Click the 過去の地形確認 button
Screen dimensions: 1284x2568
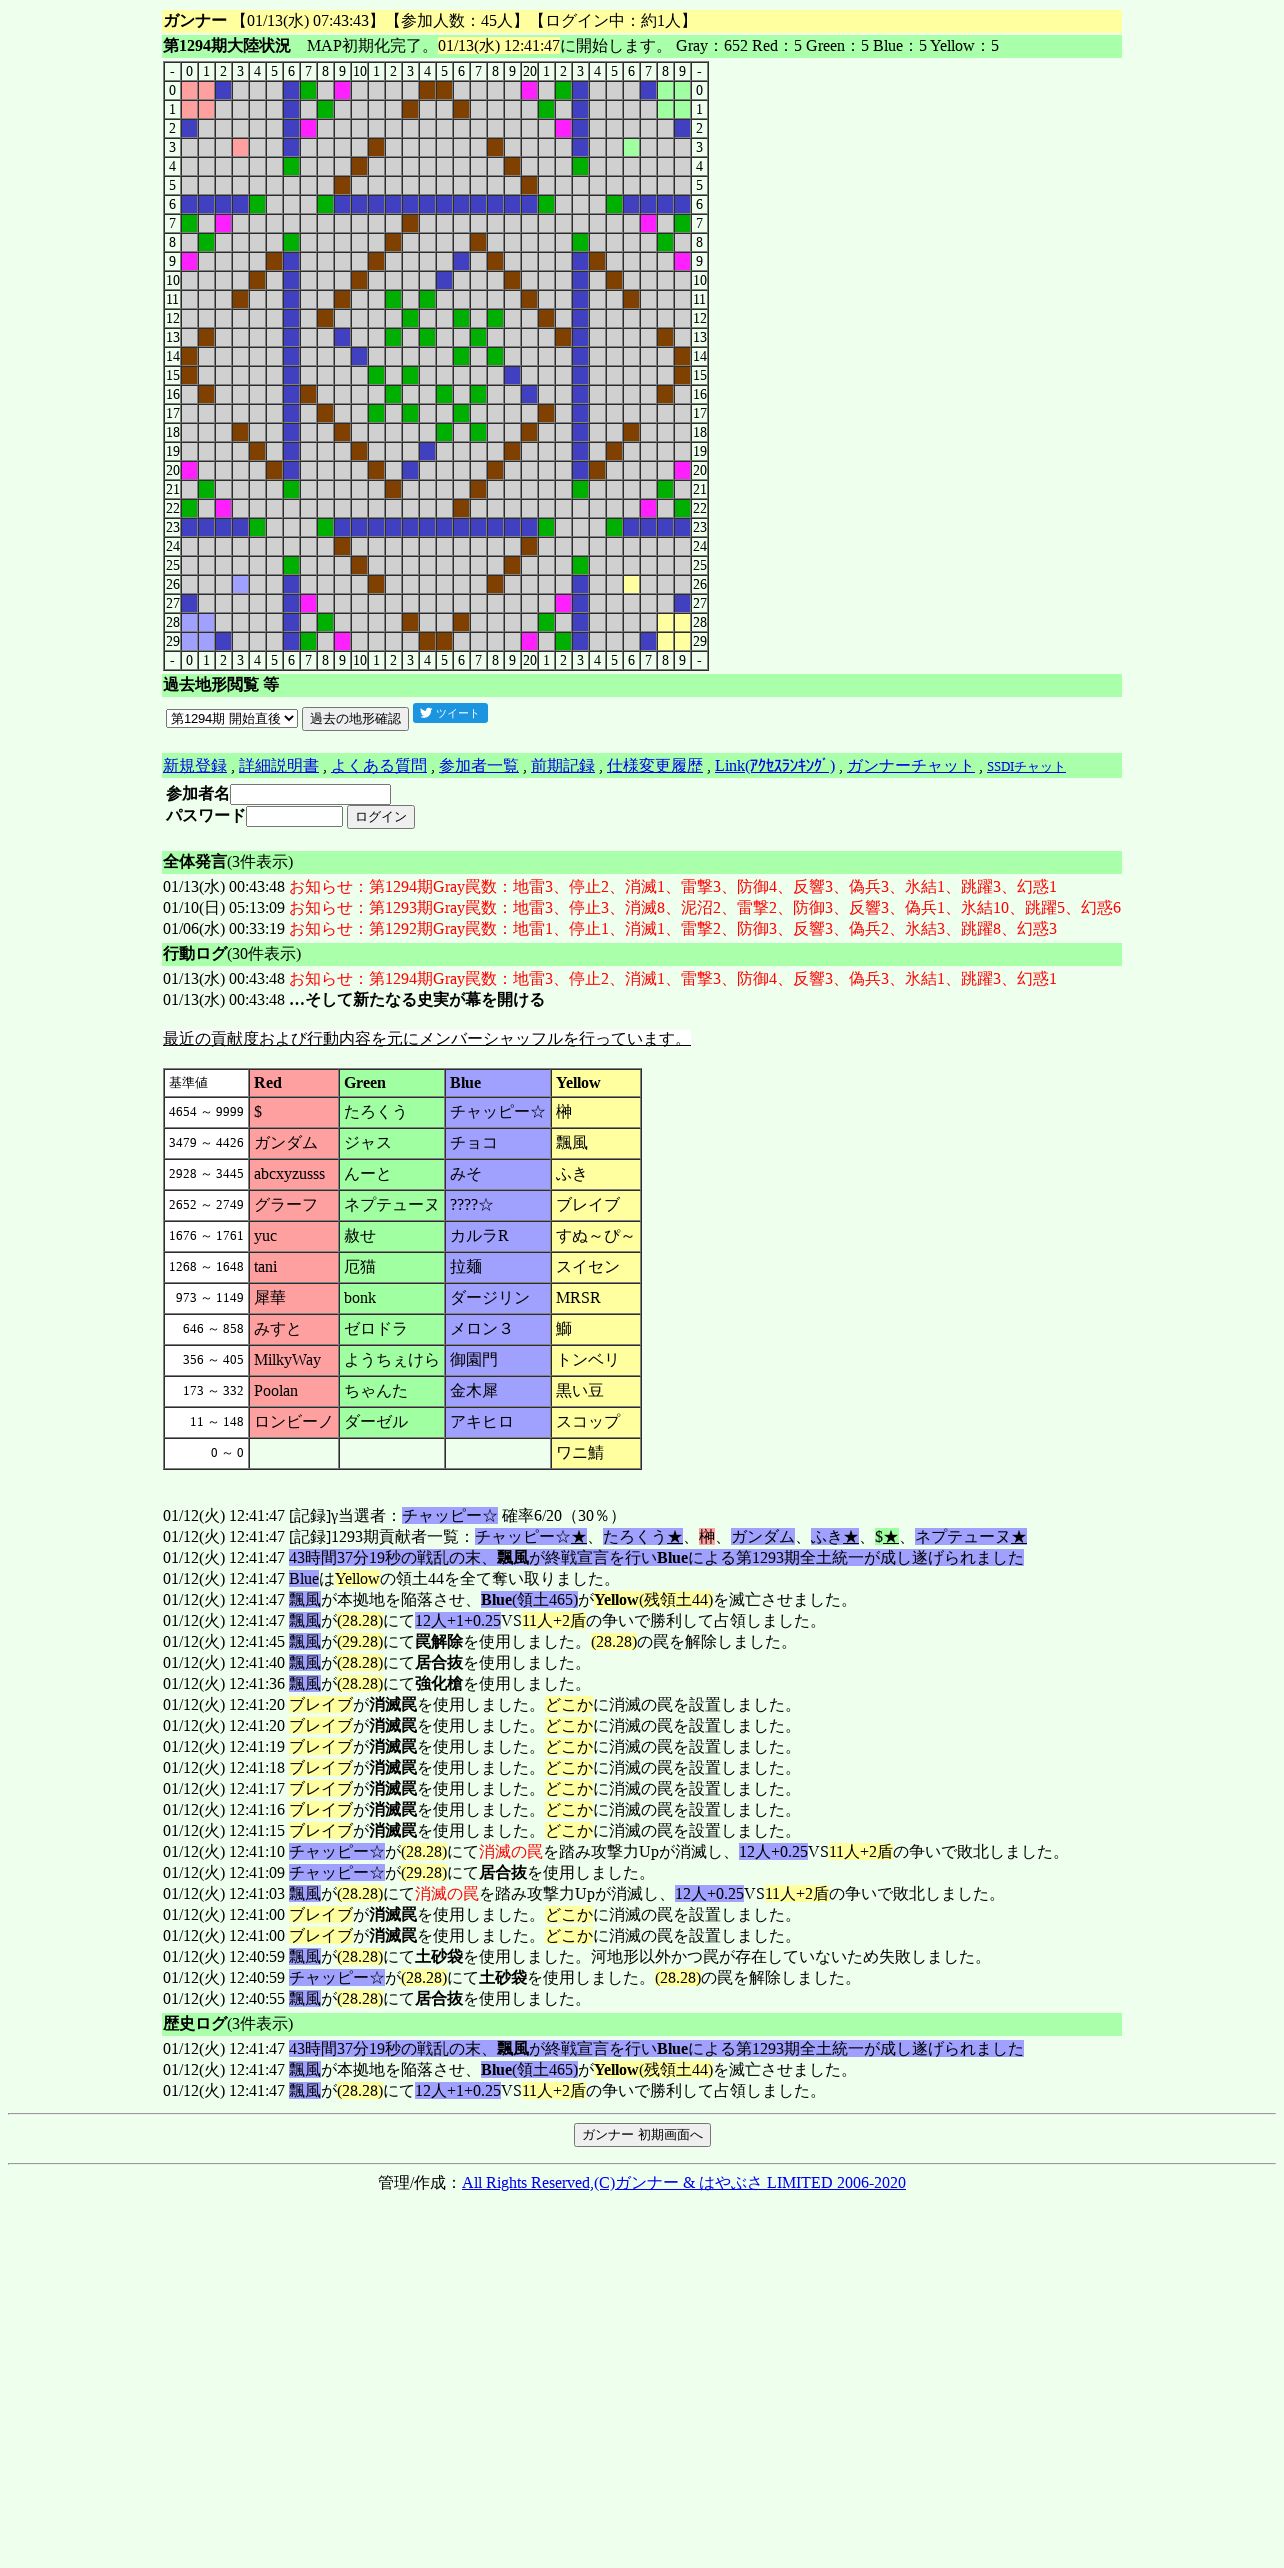[x=355, y=718]
